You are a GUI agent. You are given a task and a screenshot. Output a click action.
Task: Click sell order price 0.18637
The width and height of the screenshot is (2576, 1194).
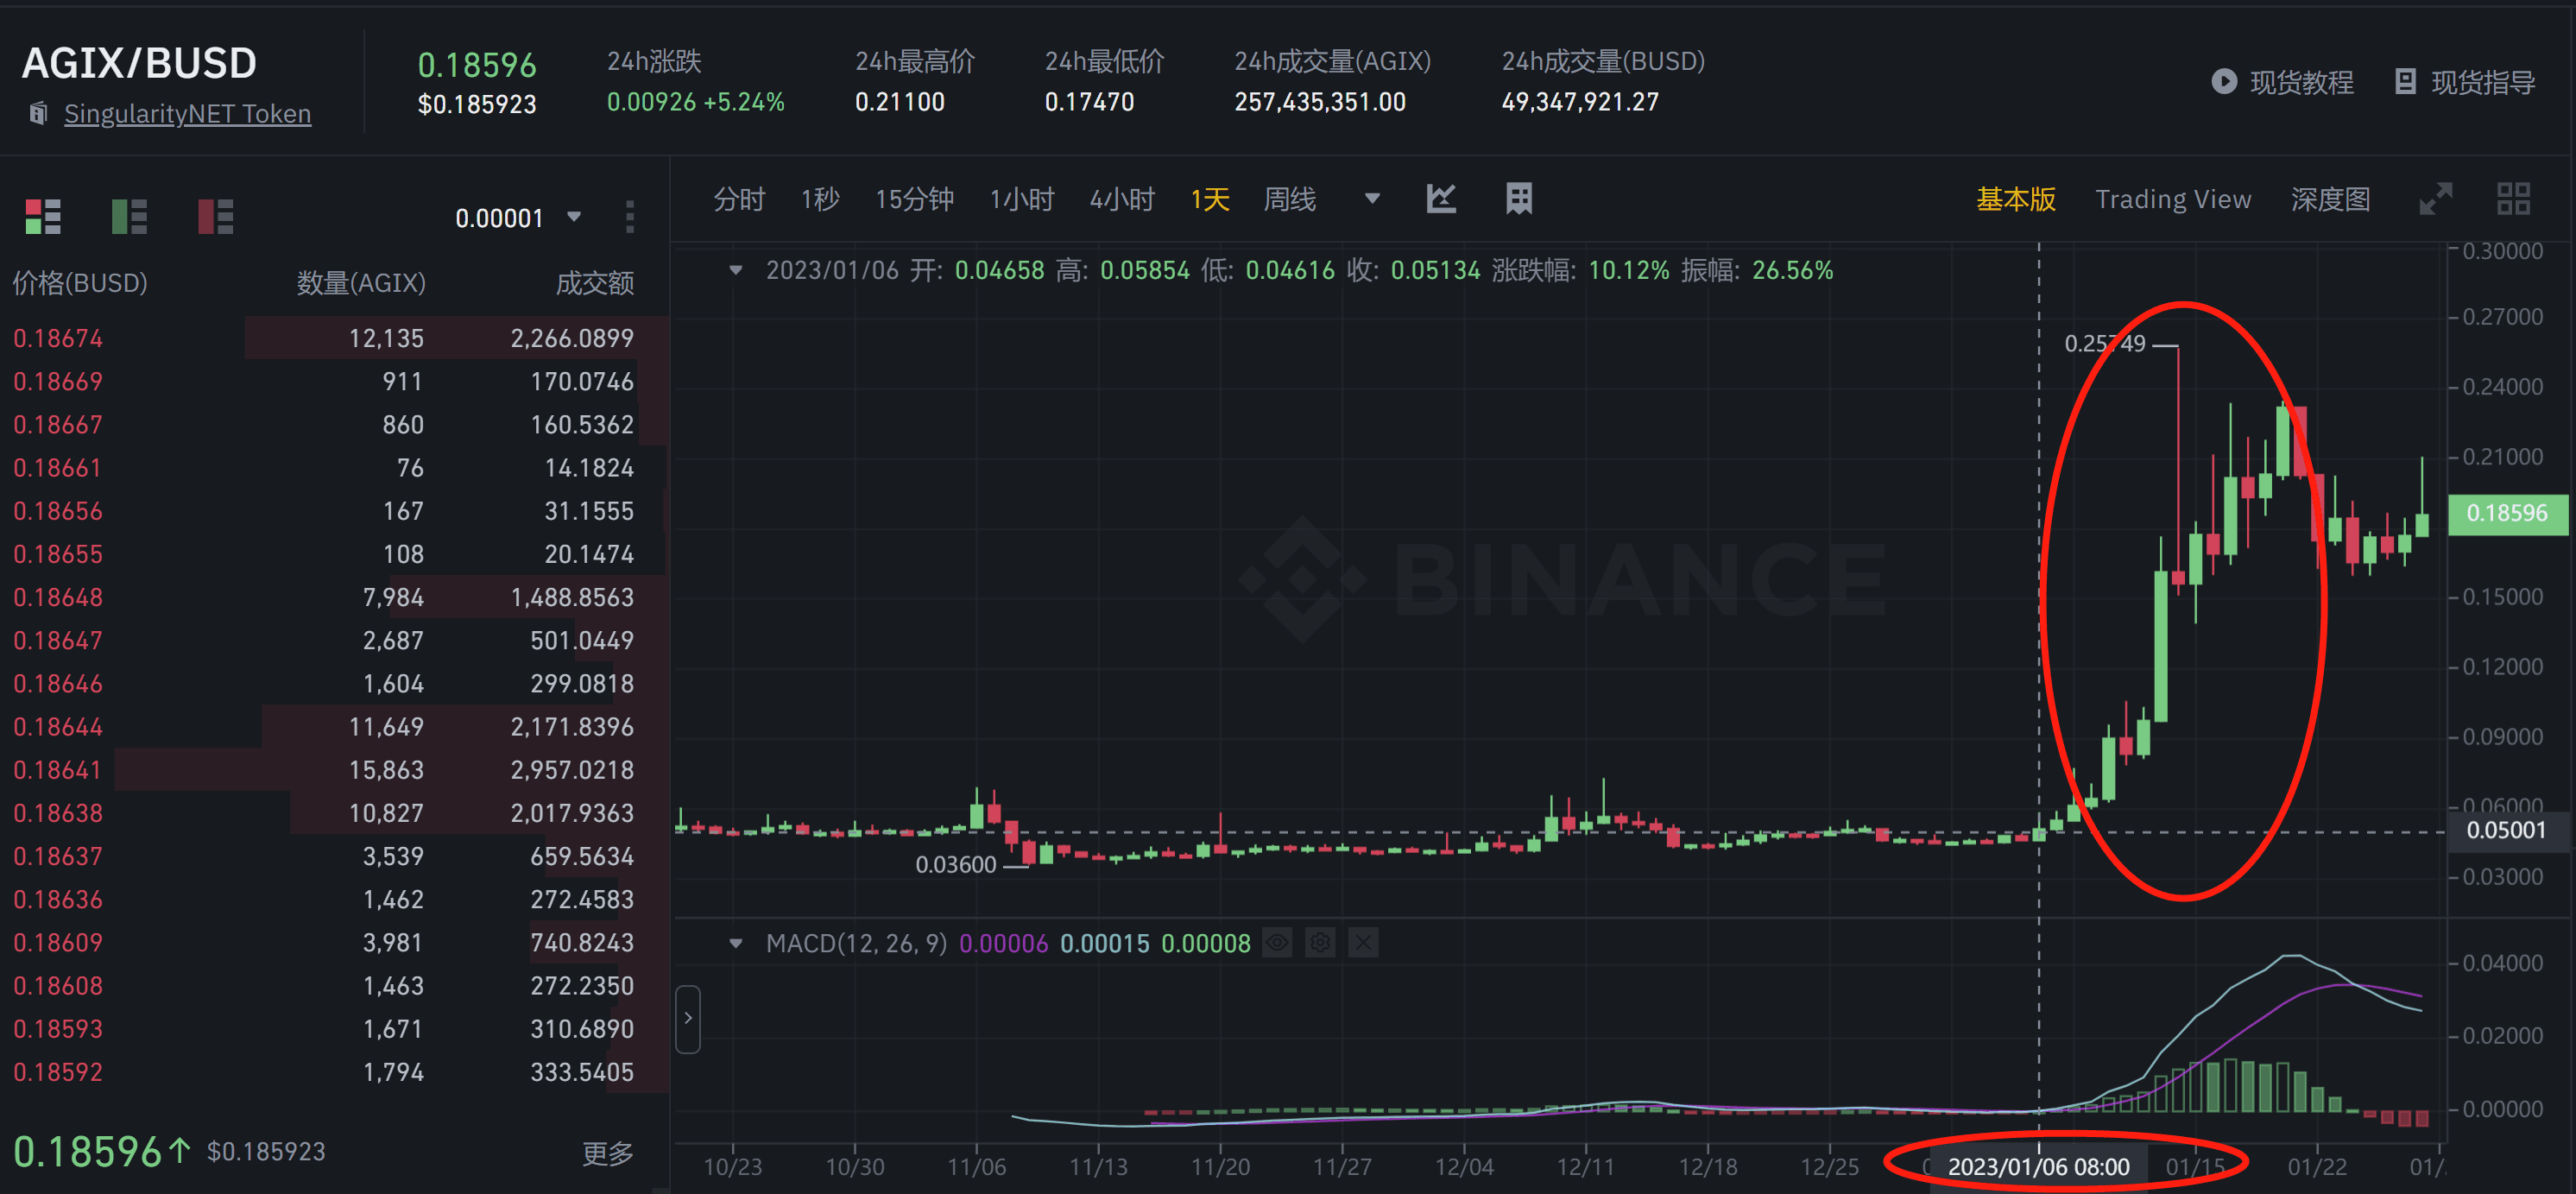58,857
